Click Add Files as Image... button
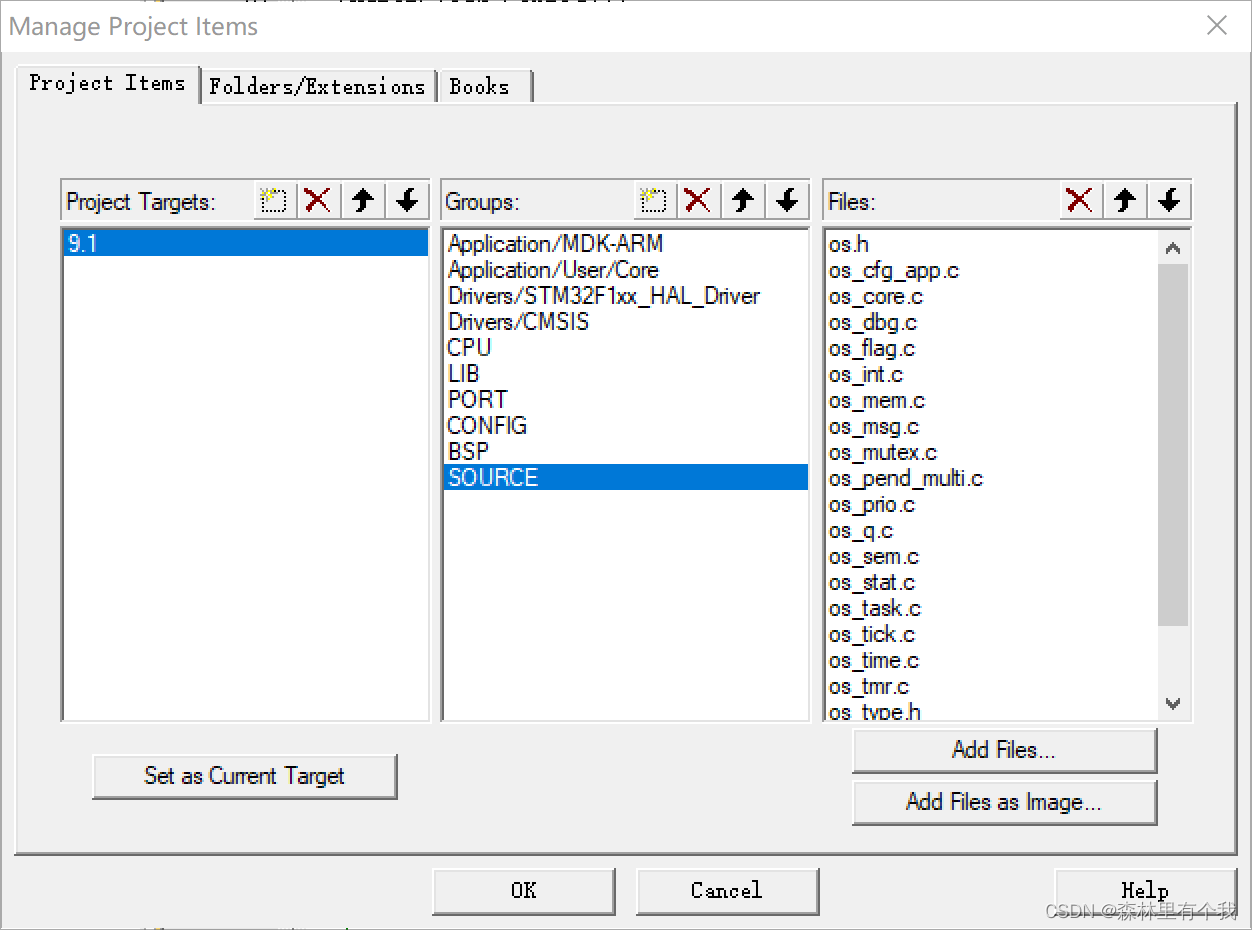1252x930 pixels. click(1004, 802)
